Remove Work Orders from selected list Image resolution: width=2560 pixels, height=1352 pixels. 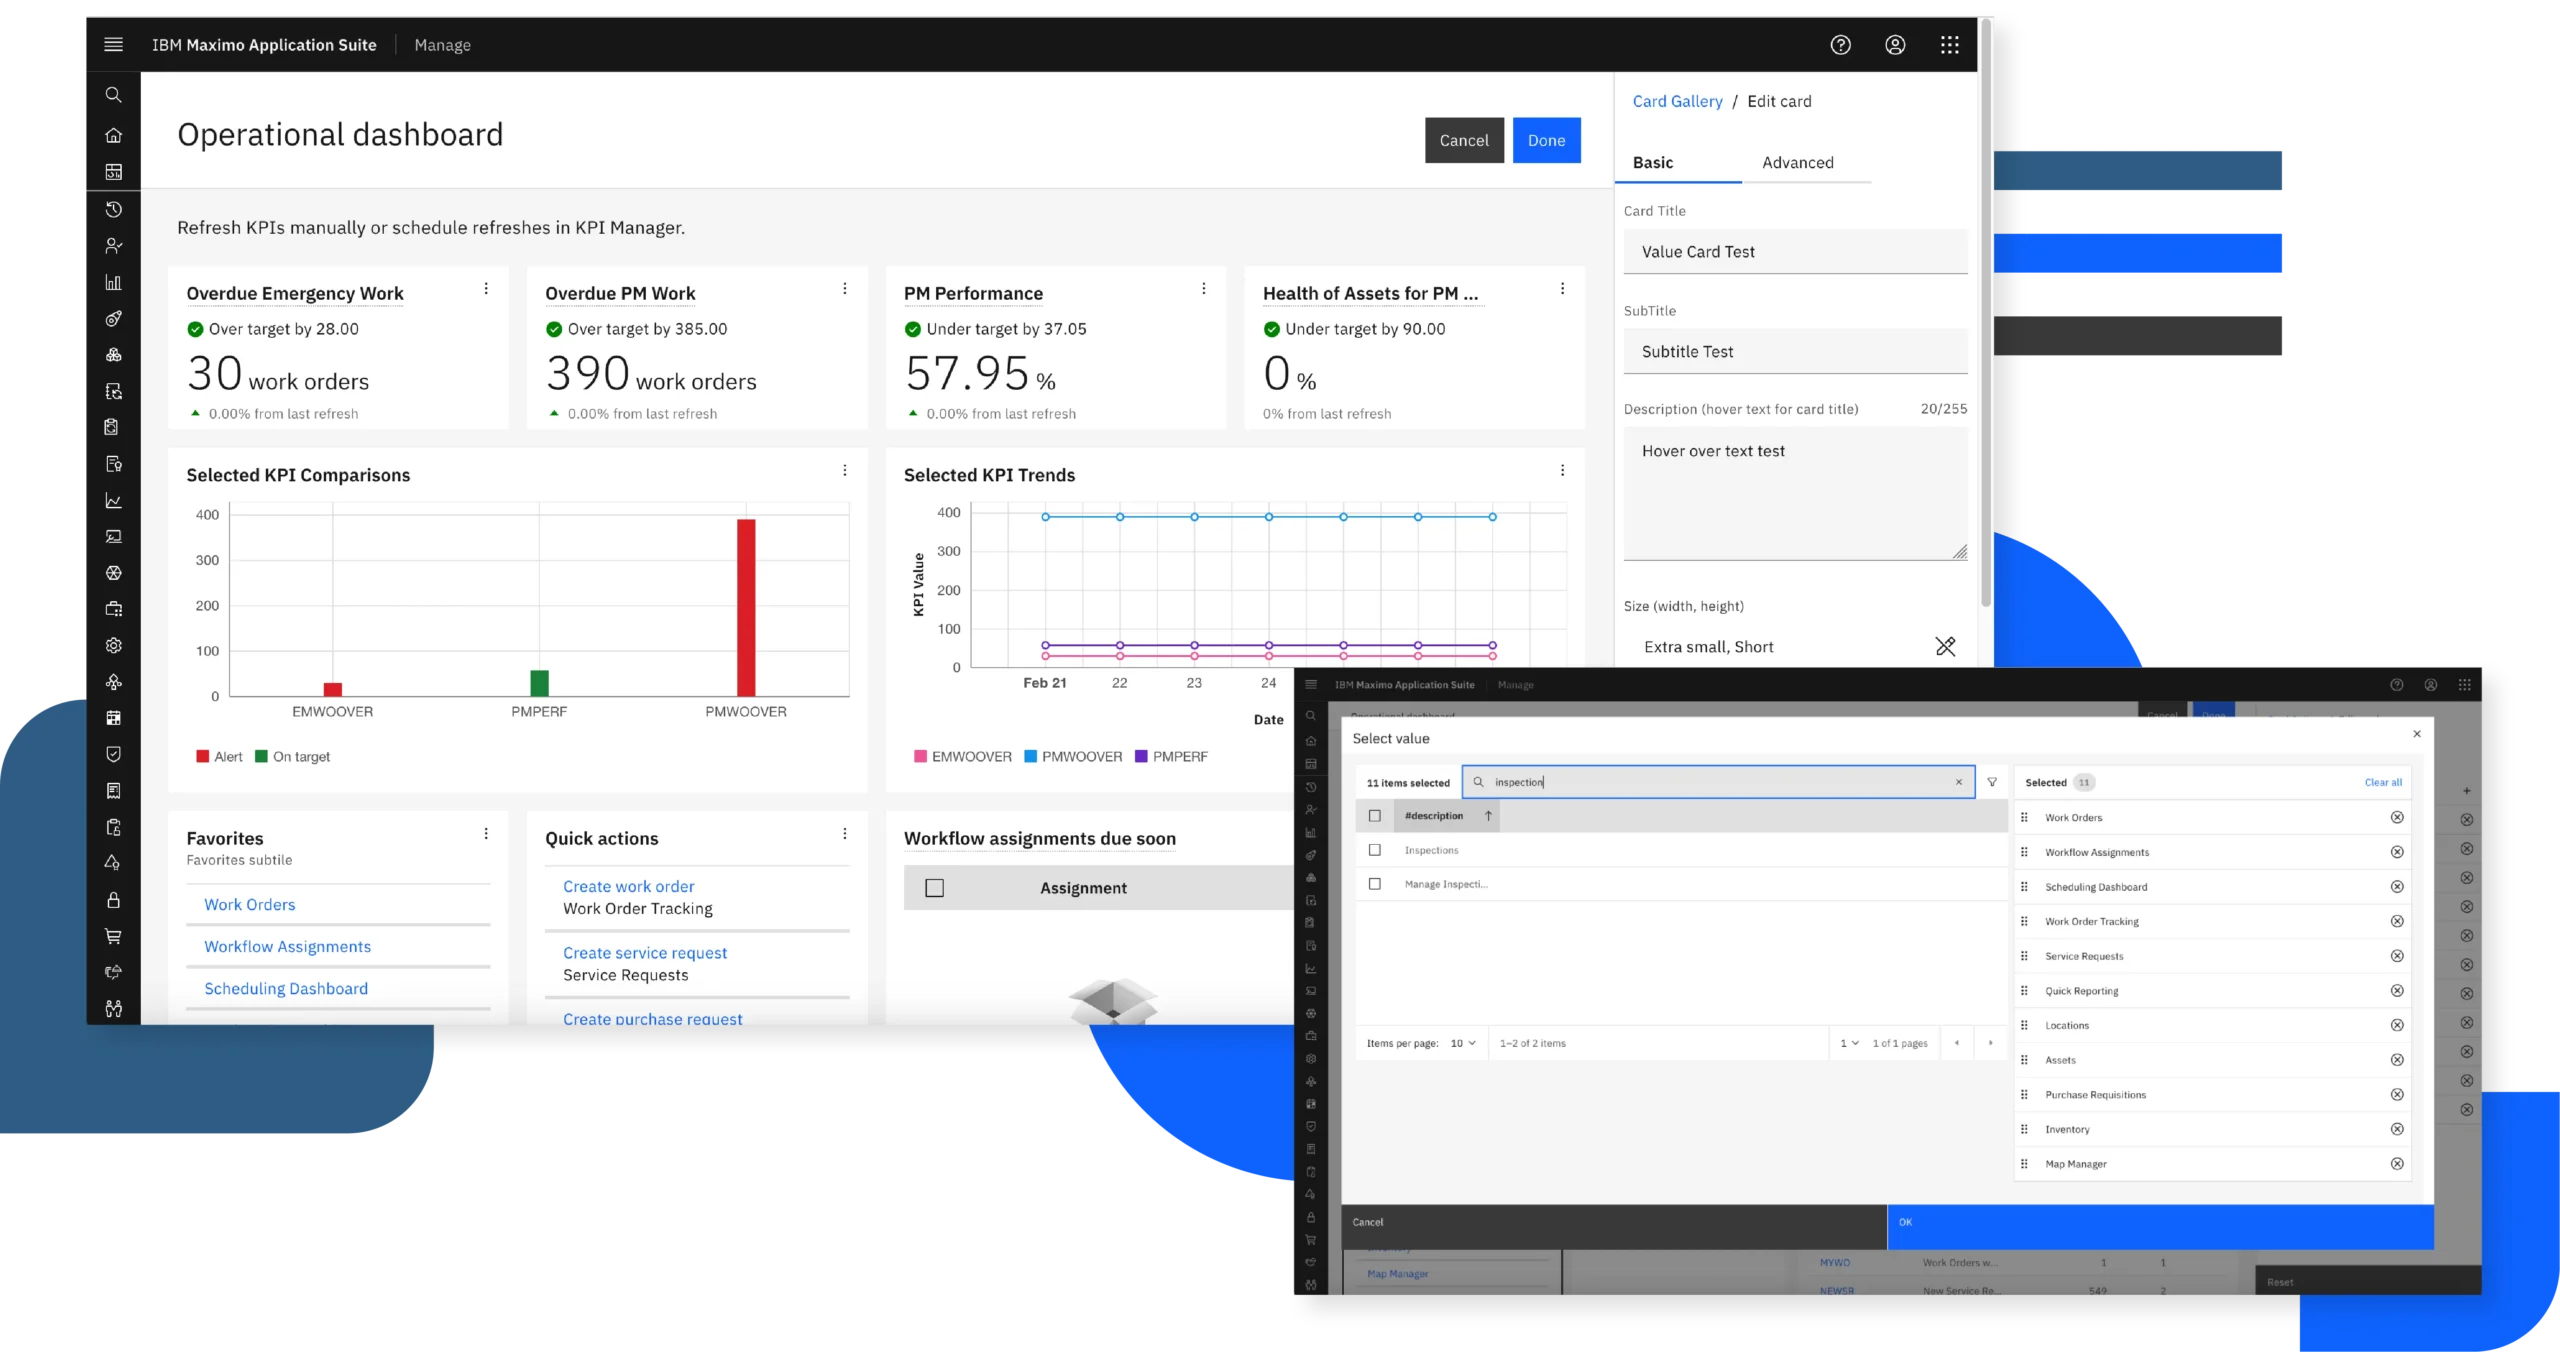point(2396,818)
